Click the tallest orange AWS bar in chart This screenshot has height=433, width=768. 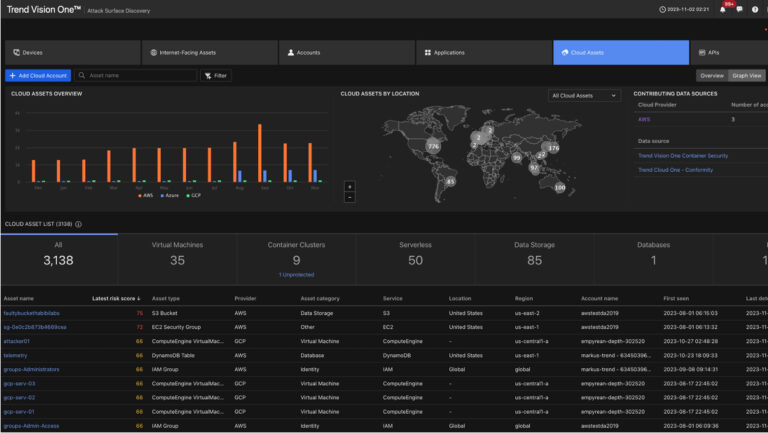pos(260,153)
